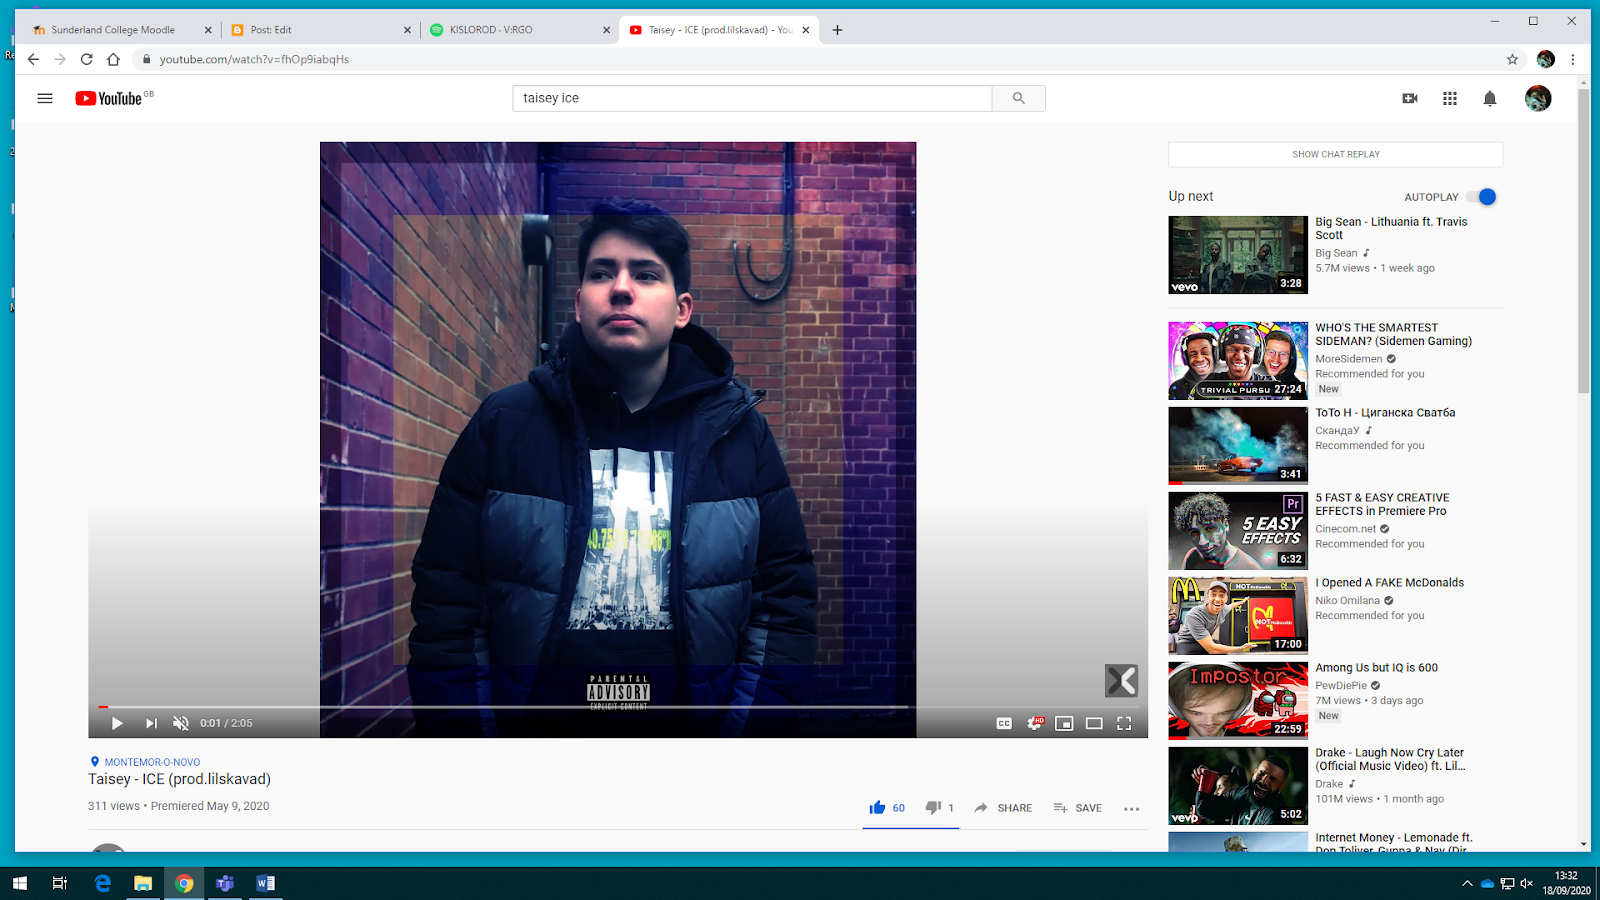Go to MoreSidemen channel name

click(x=1349, y=359)
